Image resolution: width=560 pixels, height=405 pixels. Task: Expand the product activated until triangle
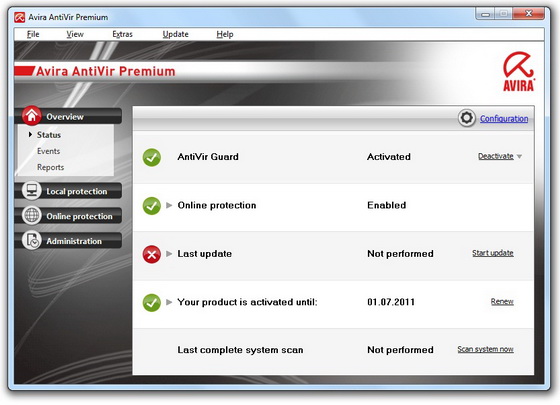(169, 302)
